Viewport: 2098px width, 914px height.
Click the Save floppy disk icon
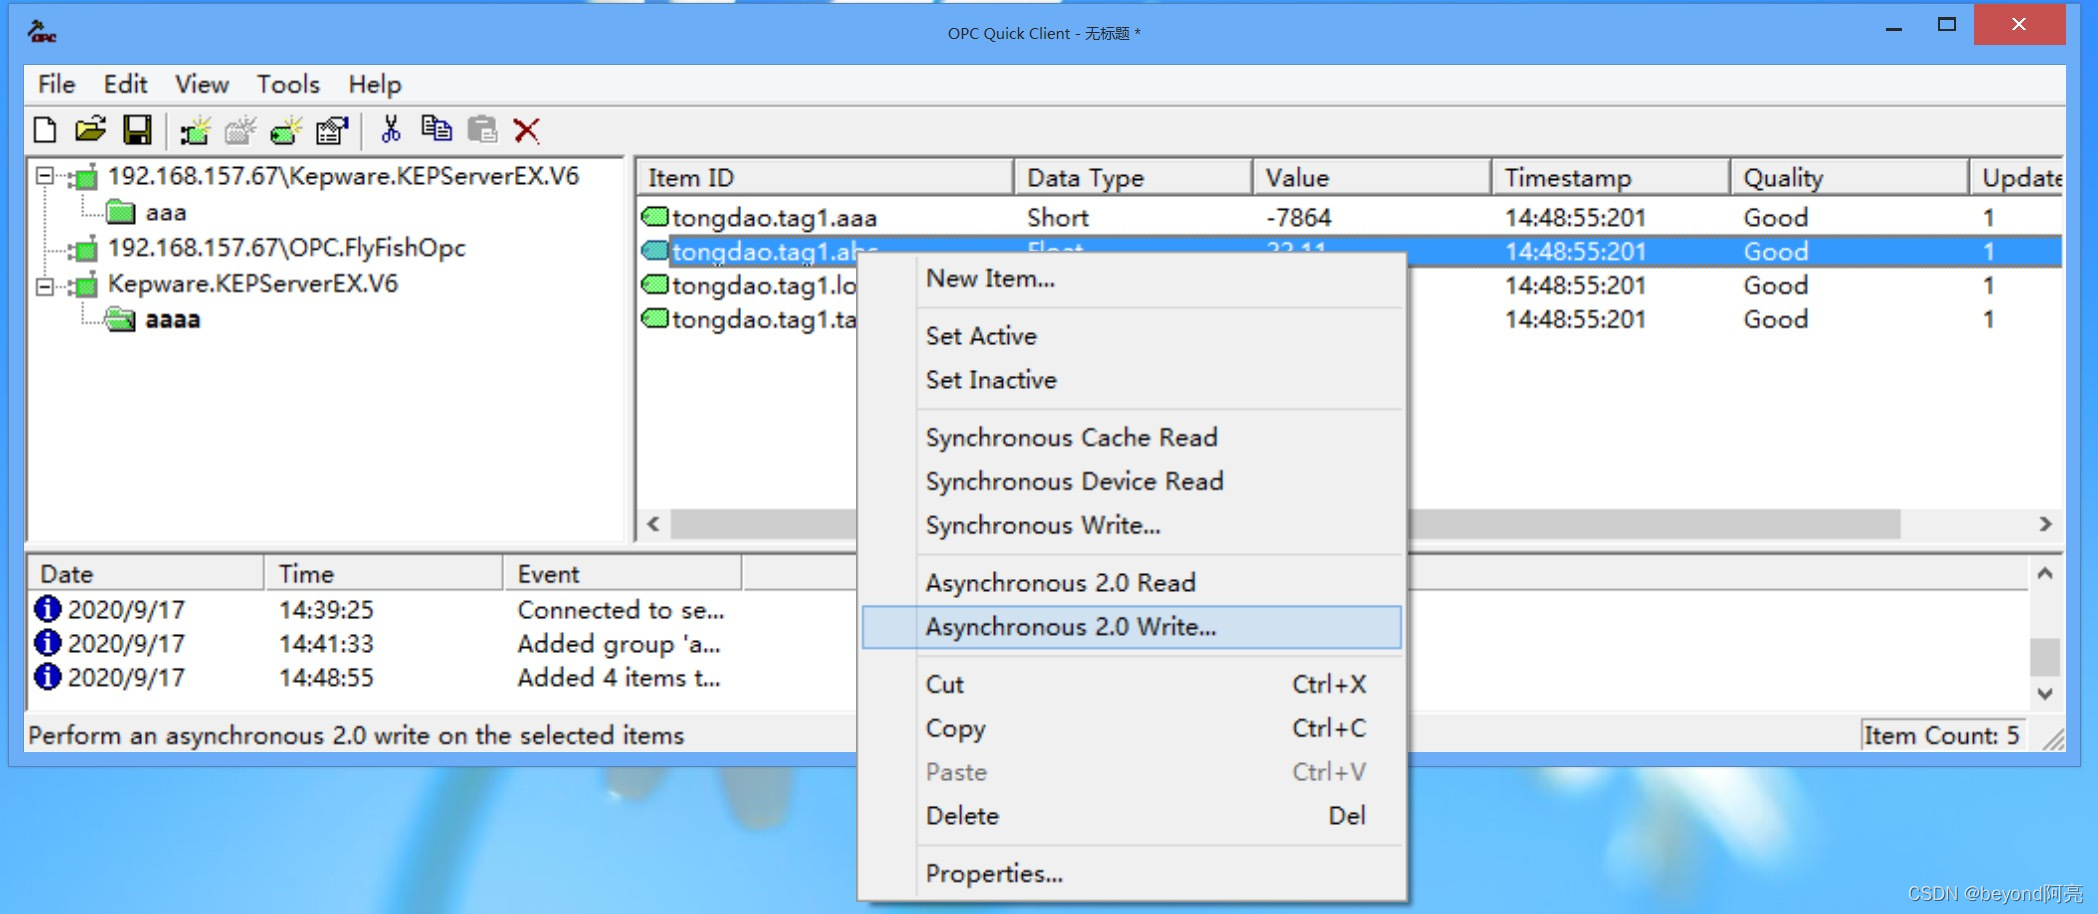coord(137,130)
